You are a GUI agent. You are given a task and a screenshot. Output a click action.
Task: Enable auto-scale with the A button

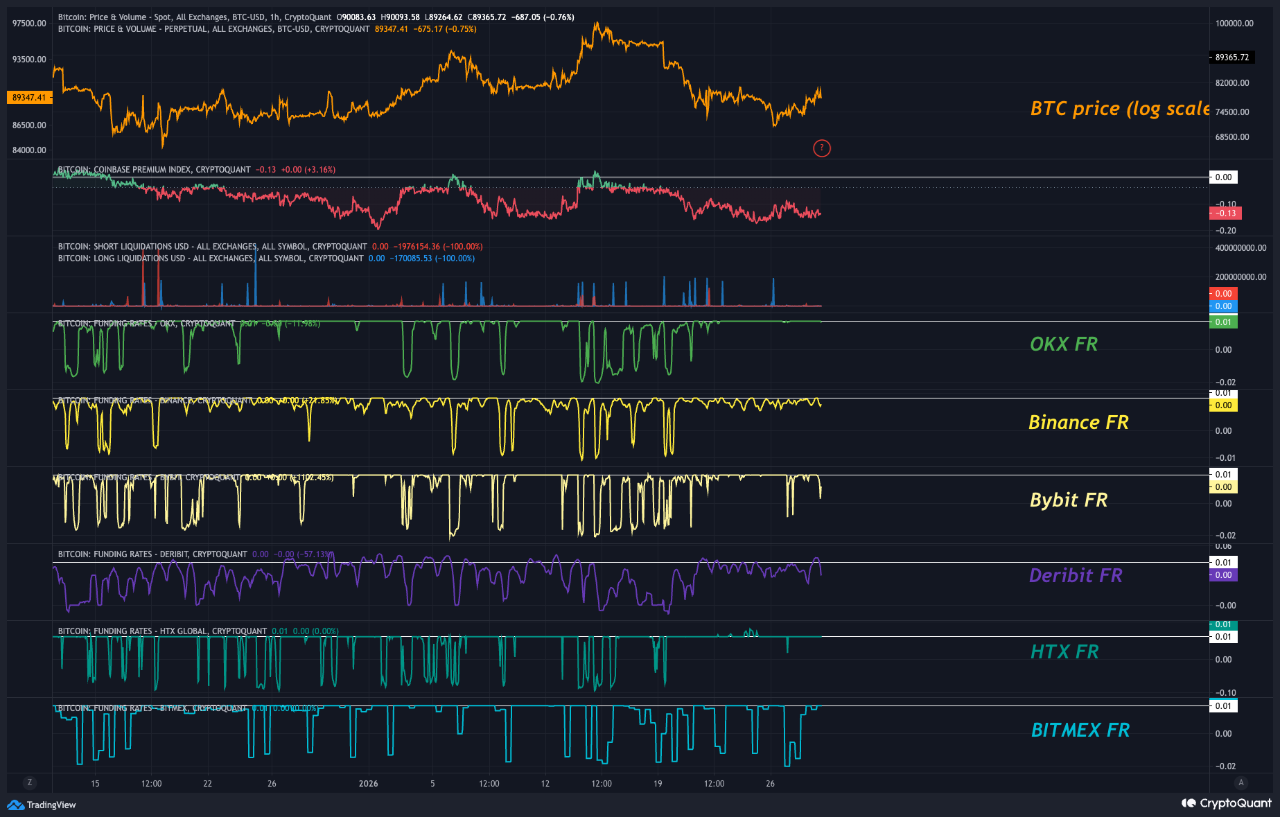pyautogui.click(x=1240, y=783)
